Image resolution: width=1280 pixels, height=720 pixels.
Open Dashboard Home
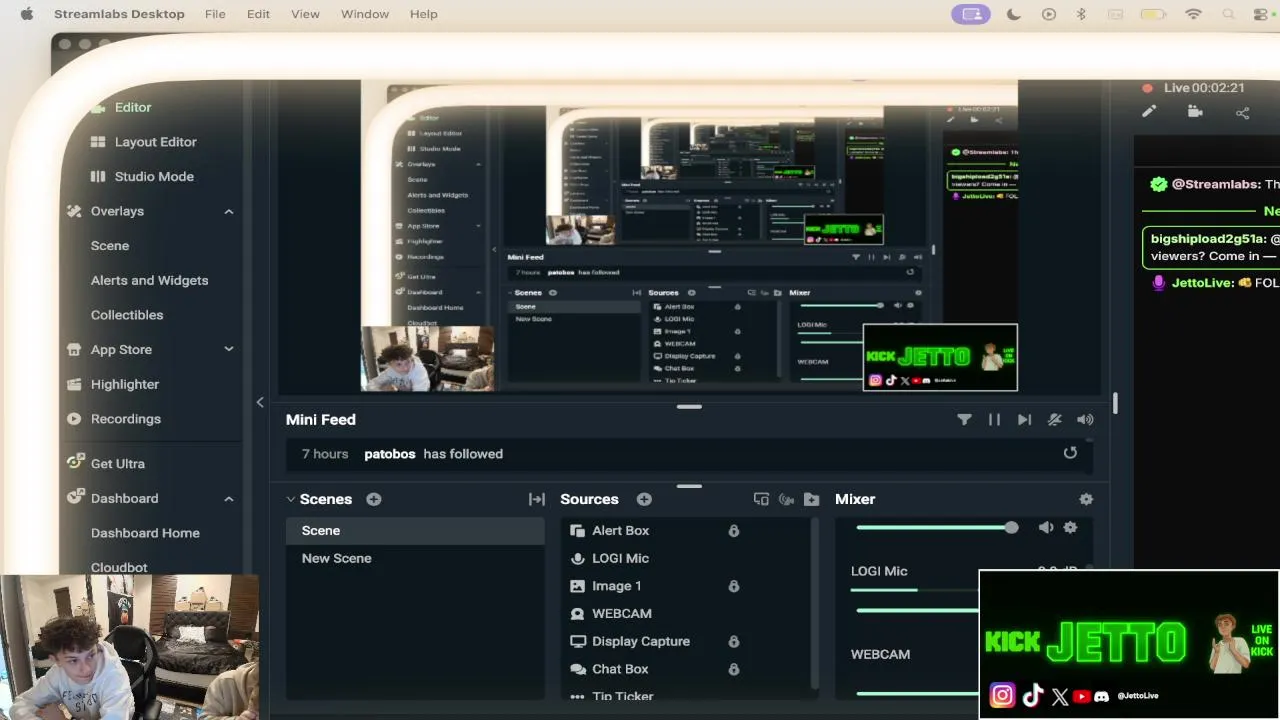[145, 533]
